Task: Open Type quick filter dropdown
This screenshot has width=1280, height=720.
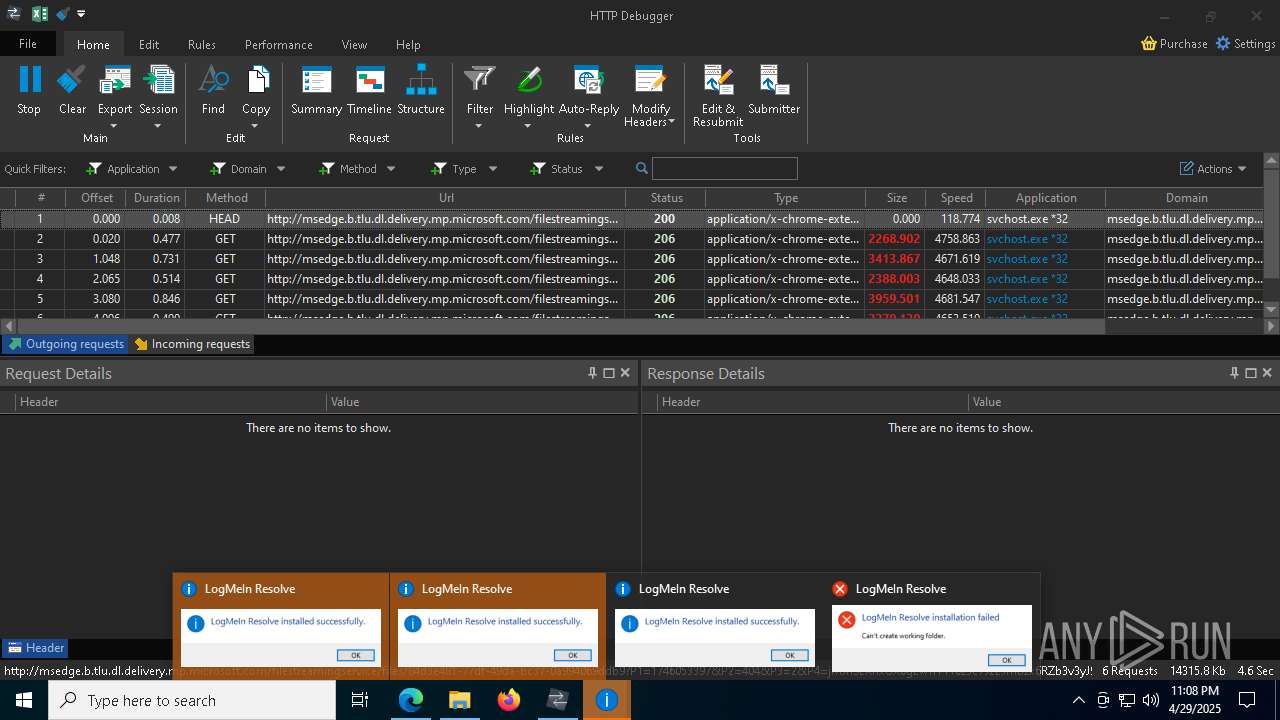Action: (x=493, y=169)
